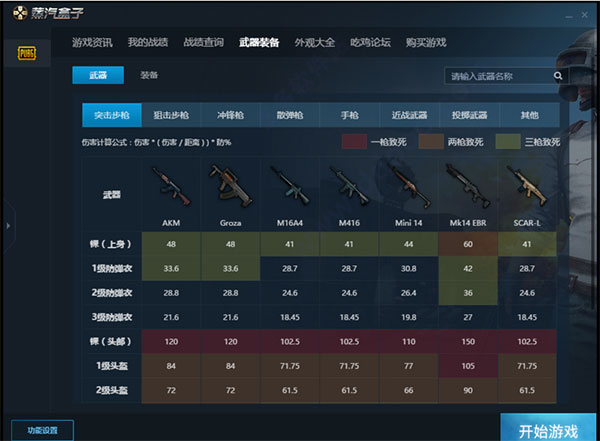Click the SCAR-L name label
600x441 pixels.
click(x=527, y=223)
